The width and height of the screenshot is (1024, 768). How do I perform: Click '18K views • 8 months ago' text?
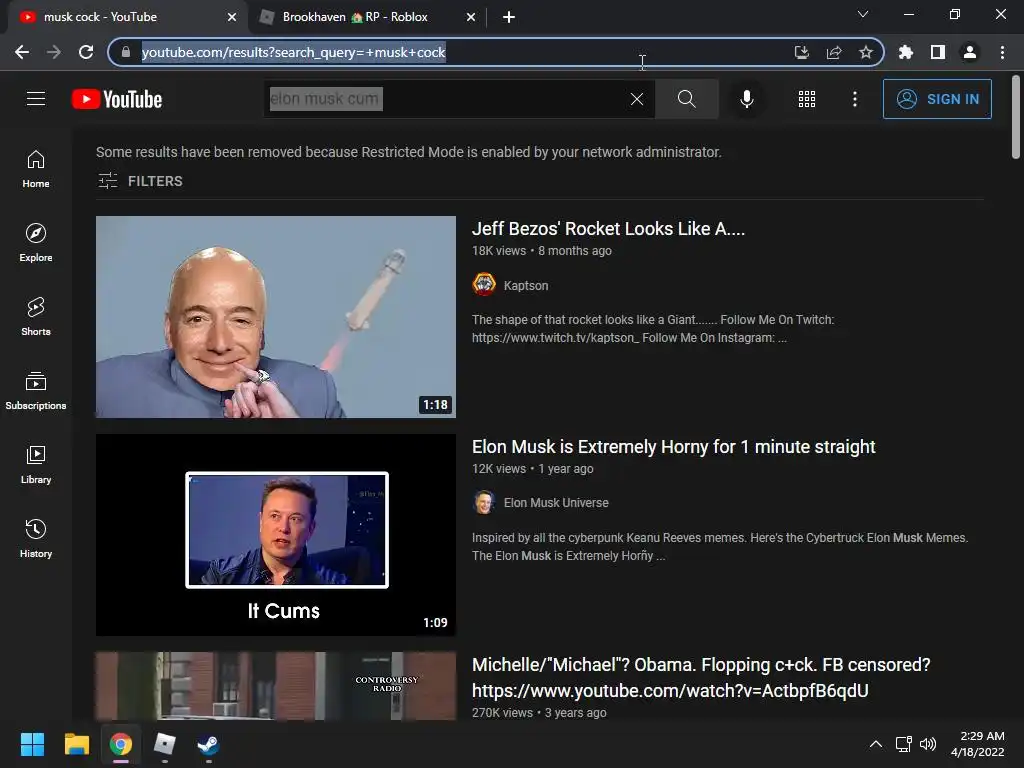[x=542, y=251]
